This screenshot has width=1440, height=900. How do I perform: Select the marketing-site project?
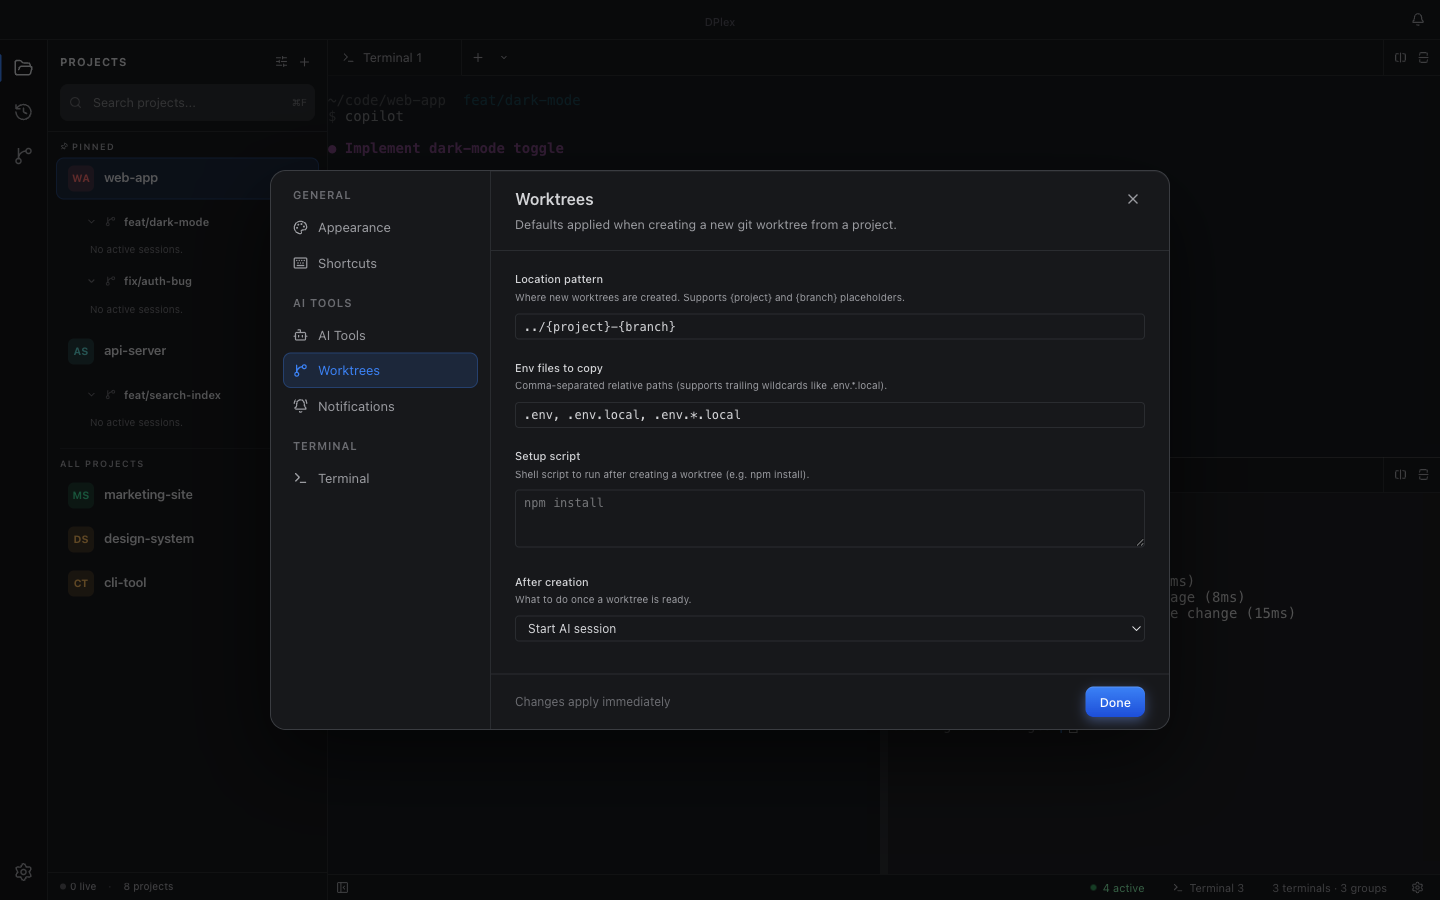pyautogui.click(x=187, y=495)
